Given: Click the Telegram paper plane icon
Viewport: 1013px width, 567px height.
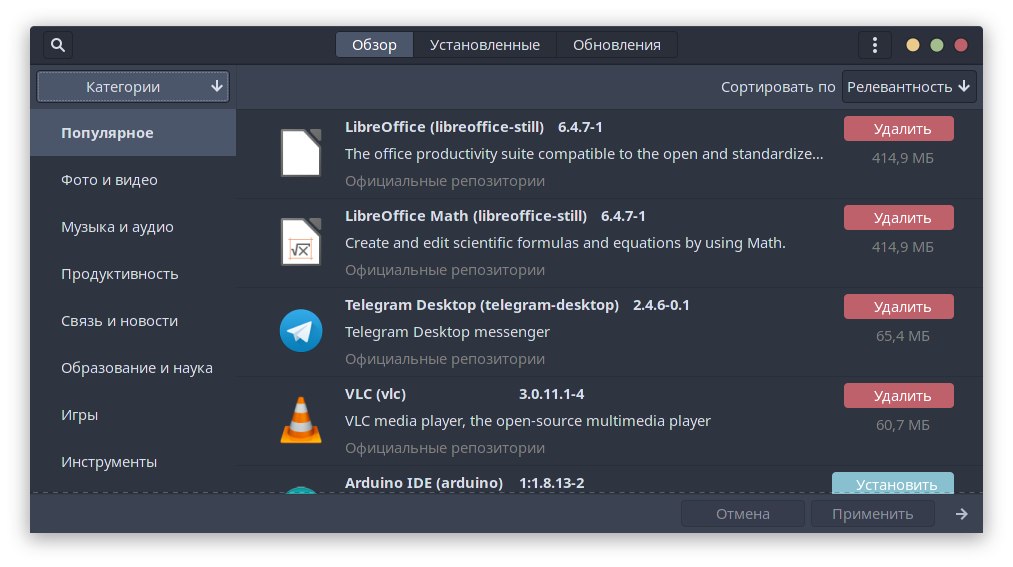Looking at the screenshot, I should 301,331.
